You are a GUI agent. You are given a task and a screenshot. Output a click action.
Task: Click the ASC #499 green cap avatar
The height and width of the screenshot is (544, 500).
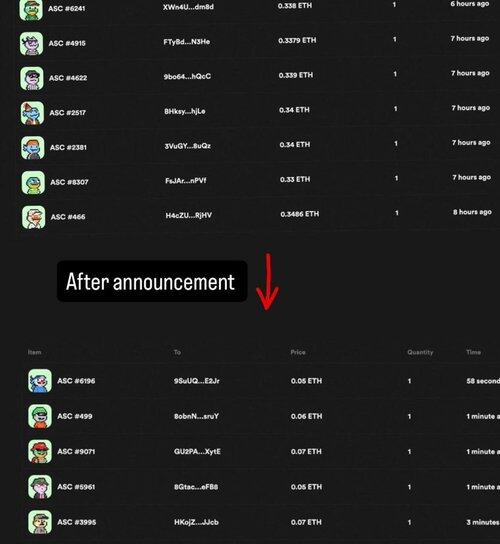click(40, 416)
